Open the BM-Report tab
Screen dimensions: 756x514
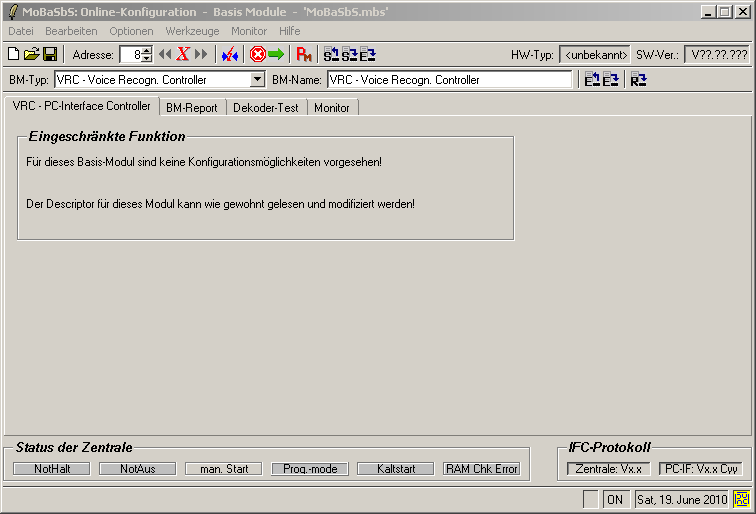coord(191,108)
